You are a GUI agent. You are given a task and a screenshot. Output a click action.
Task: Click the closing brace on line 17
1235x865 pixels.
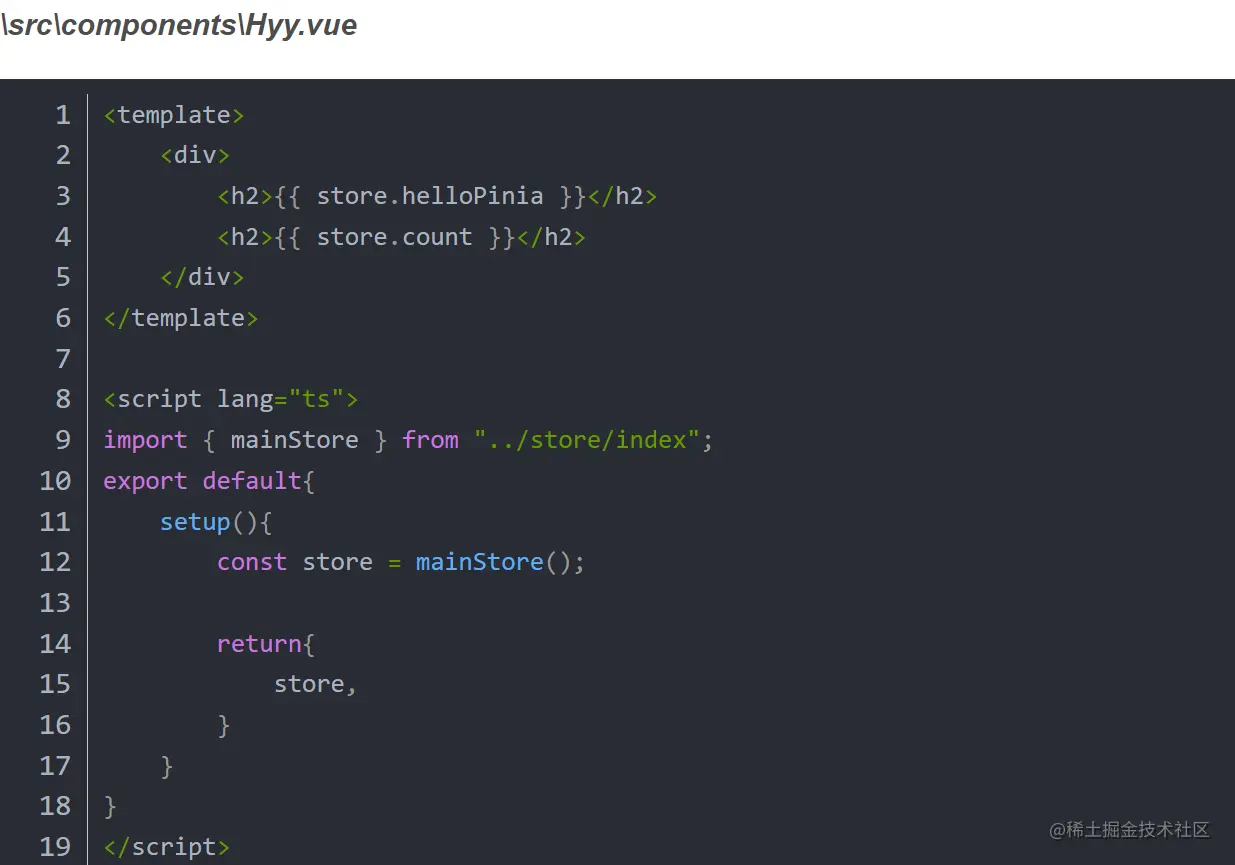(x=167, y=766)
